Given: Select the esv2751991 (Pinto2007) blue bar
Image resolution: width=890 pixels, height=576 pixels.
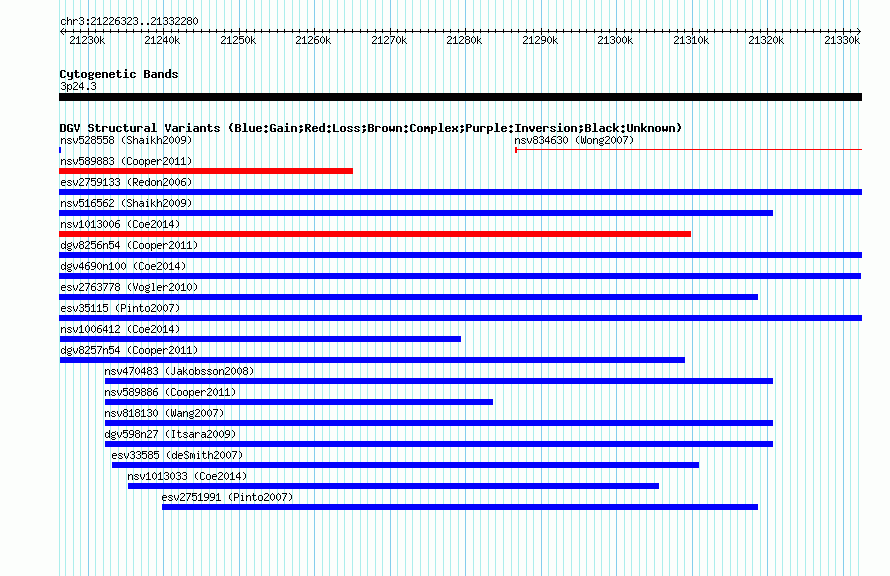Looking at the screenshot, I should pos(460,507).
